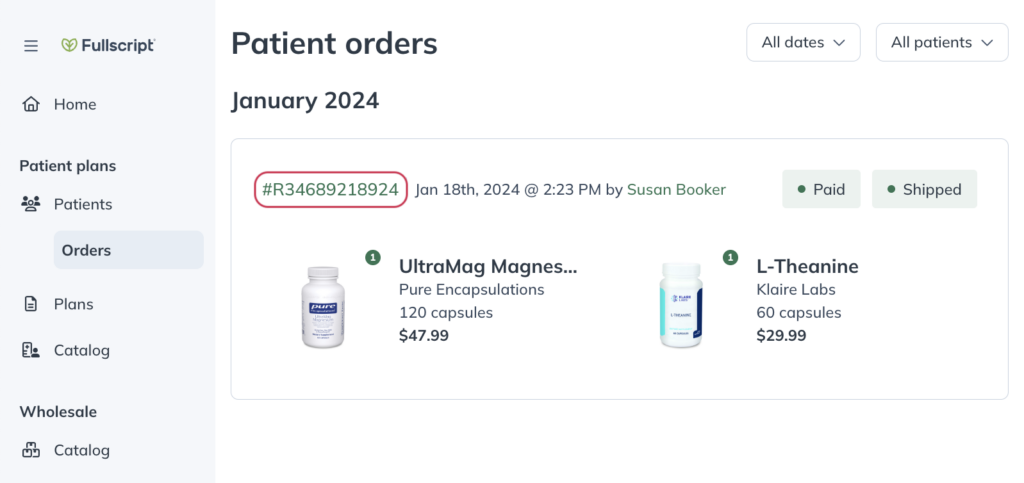Click the Wholesale Catalog boxes icon
The height and width of the screenshot is (483, 1024).
(x=31, y=450)
